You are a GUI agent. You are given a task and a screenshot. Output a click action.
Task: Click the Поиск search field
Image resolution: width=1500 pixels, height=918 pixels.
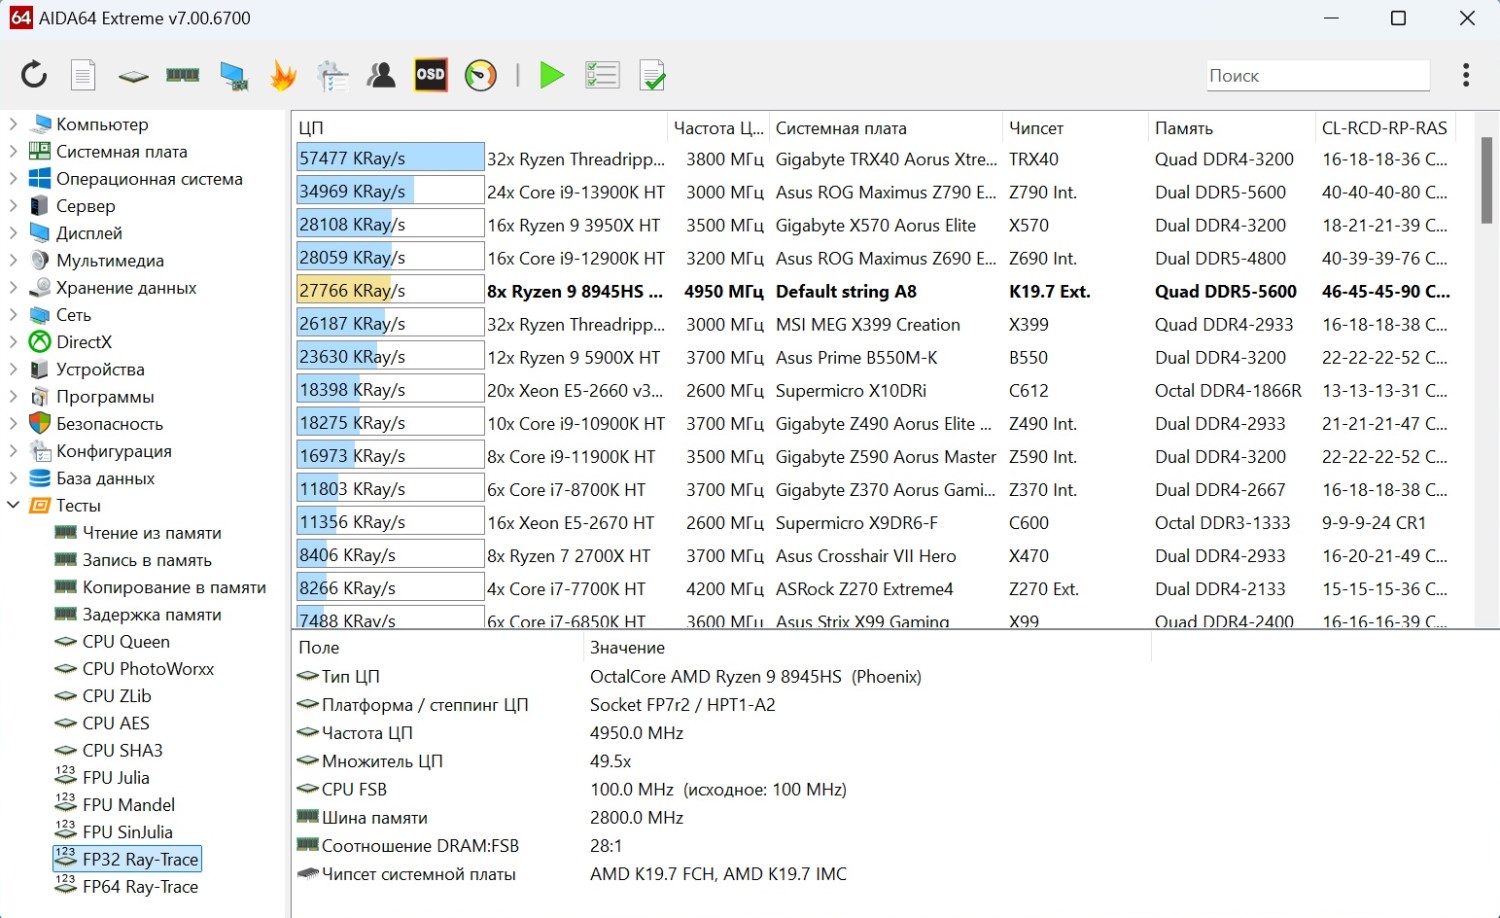pos(1316,76)
